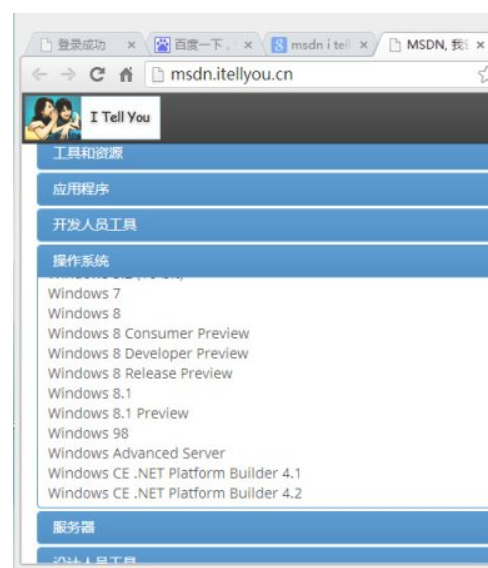The image size is (488, 568).
Task: Open the Windows 7 entry
Action: tap(84, 293)
